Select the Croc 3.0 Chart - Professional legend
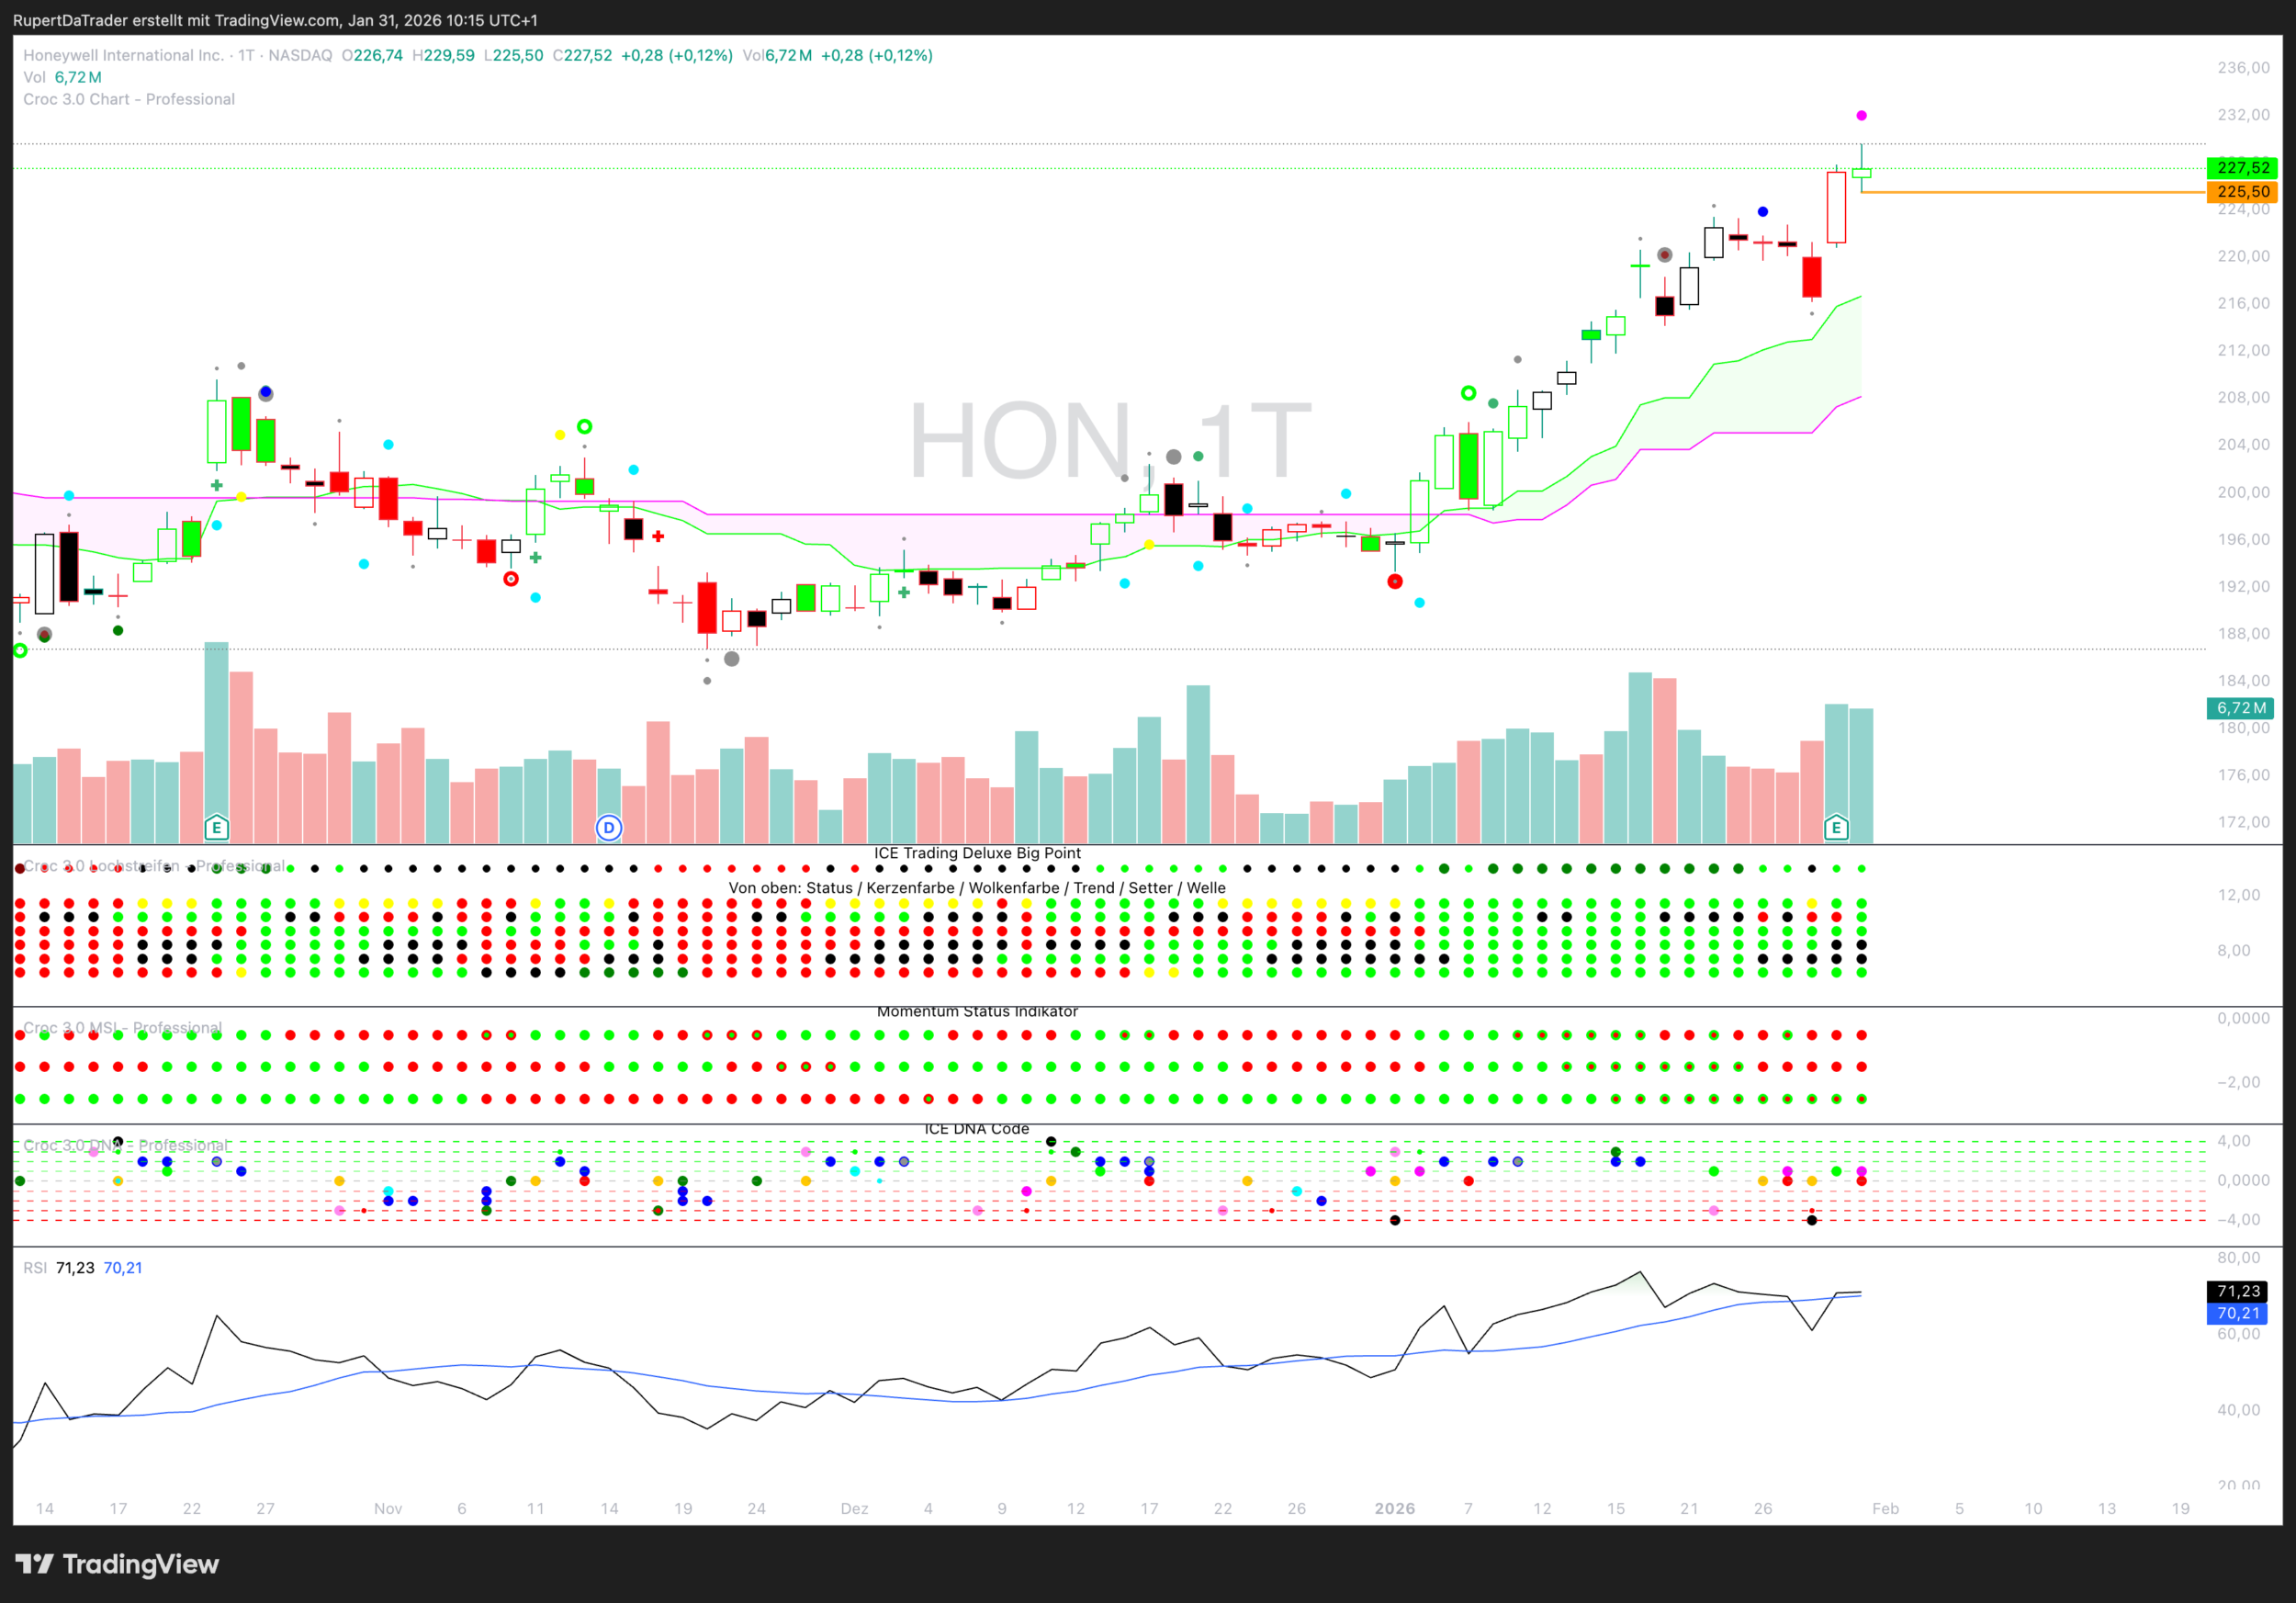The image size is (2296, 1603). tap(129, 99)
